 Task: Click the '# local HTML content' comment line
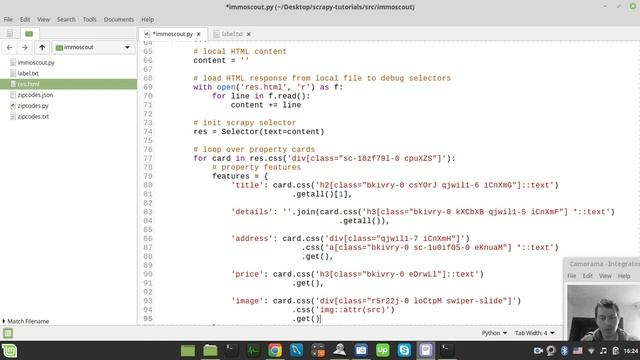coord(240,51)
